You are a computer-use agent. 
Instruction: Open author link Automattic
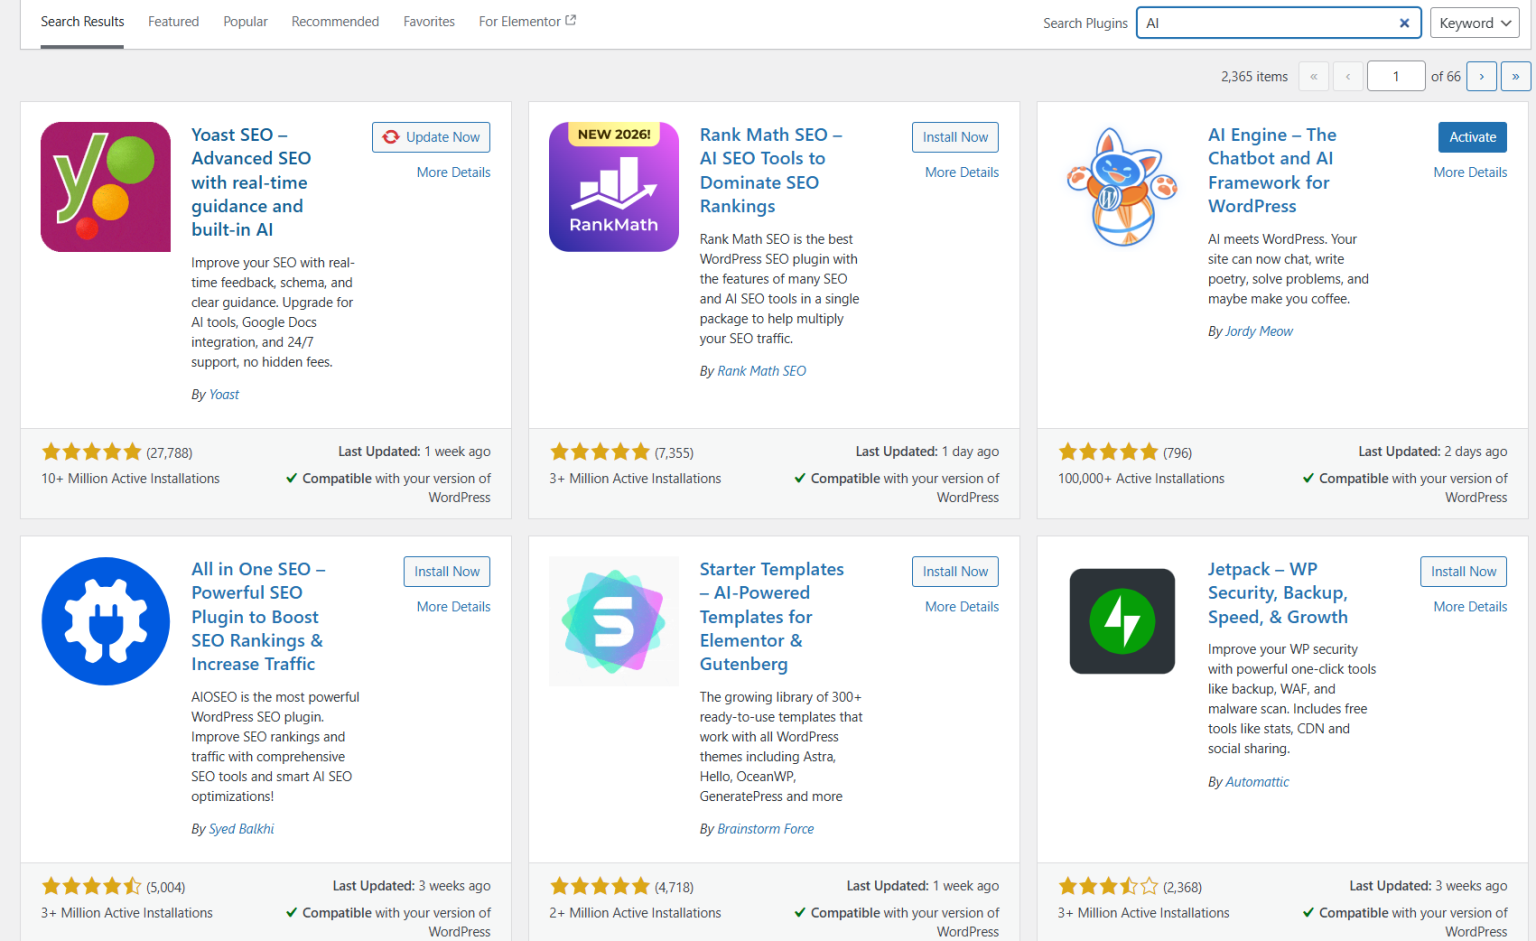click(1257, 782)
